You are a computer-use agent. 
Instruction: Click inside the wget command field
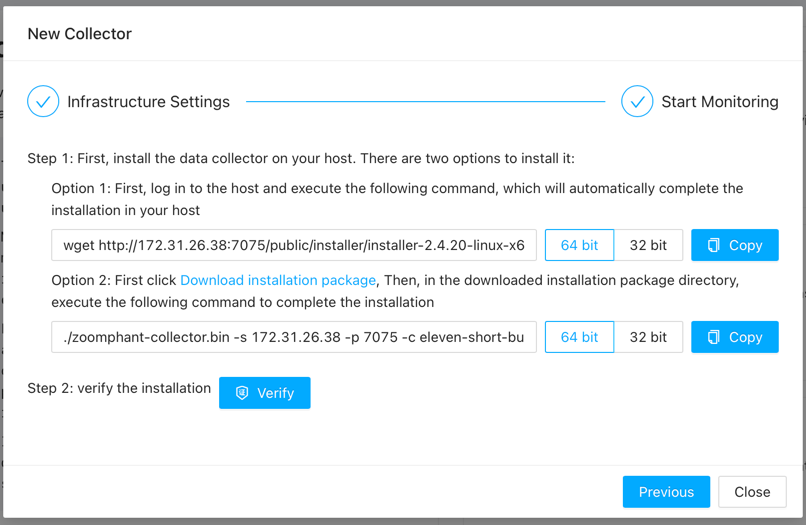click(294, 245)
